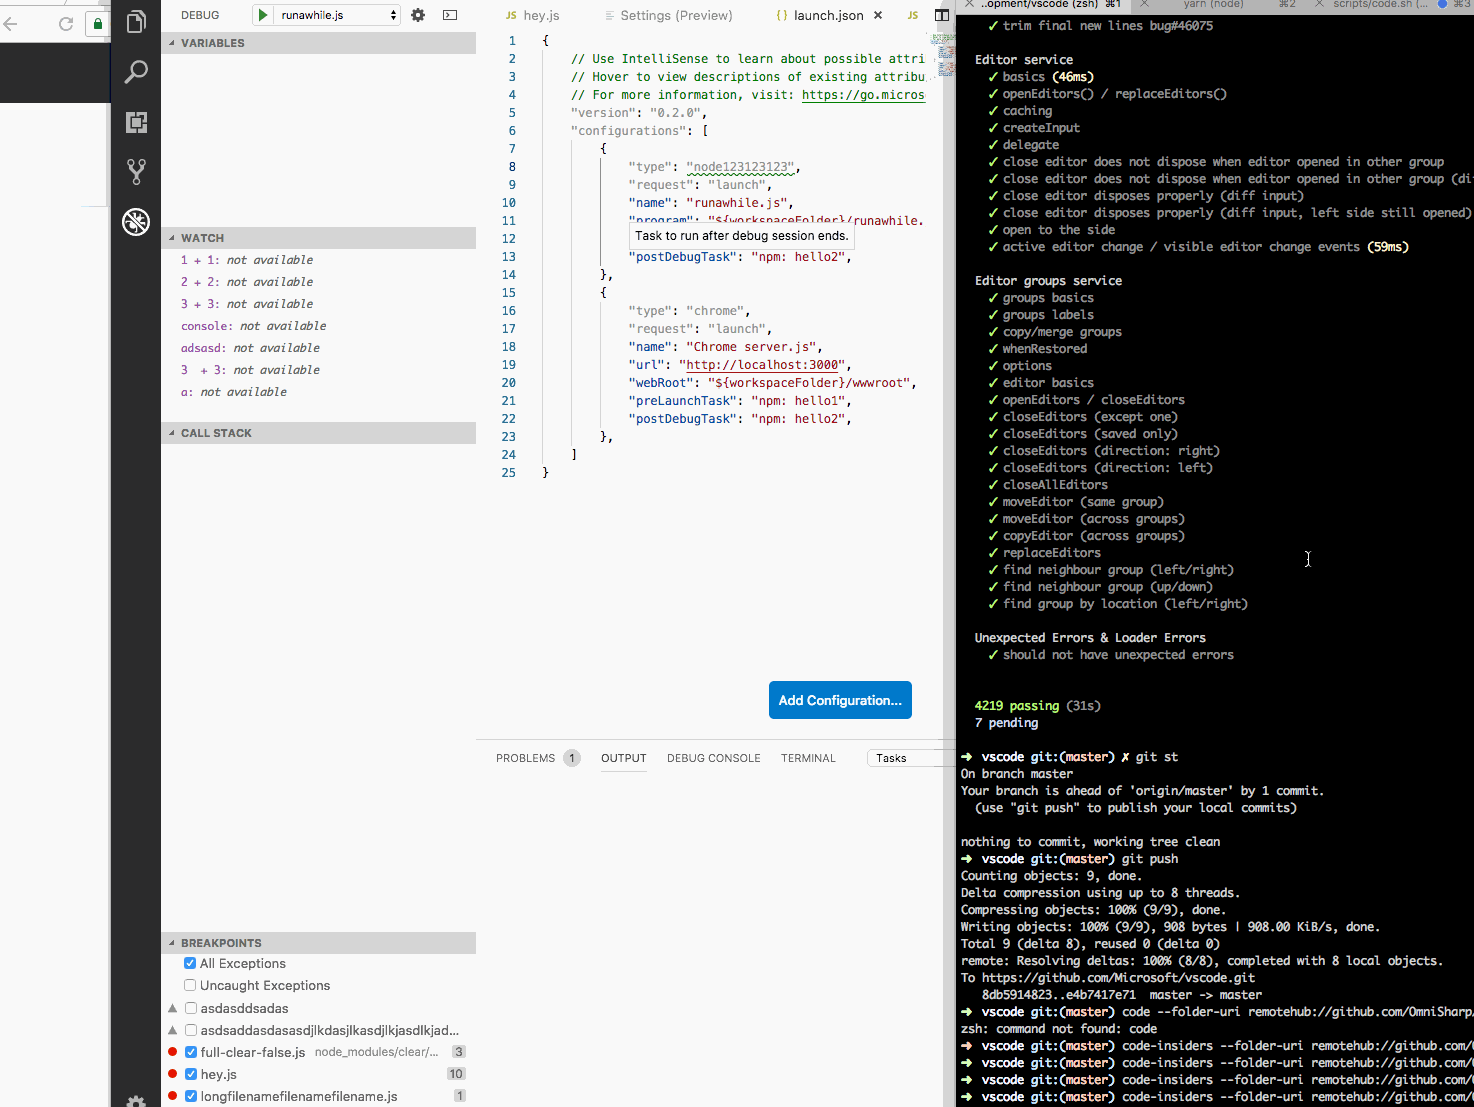Viewport: 1474px width, 1107px height.
Task: Disable the hey.js breakpoint checkbox
Action: pos(190,1074)
